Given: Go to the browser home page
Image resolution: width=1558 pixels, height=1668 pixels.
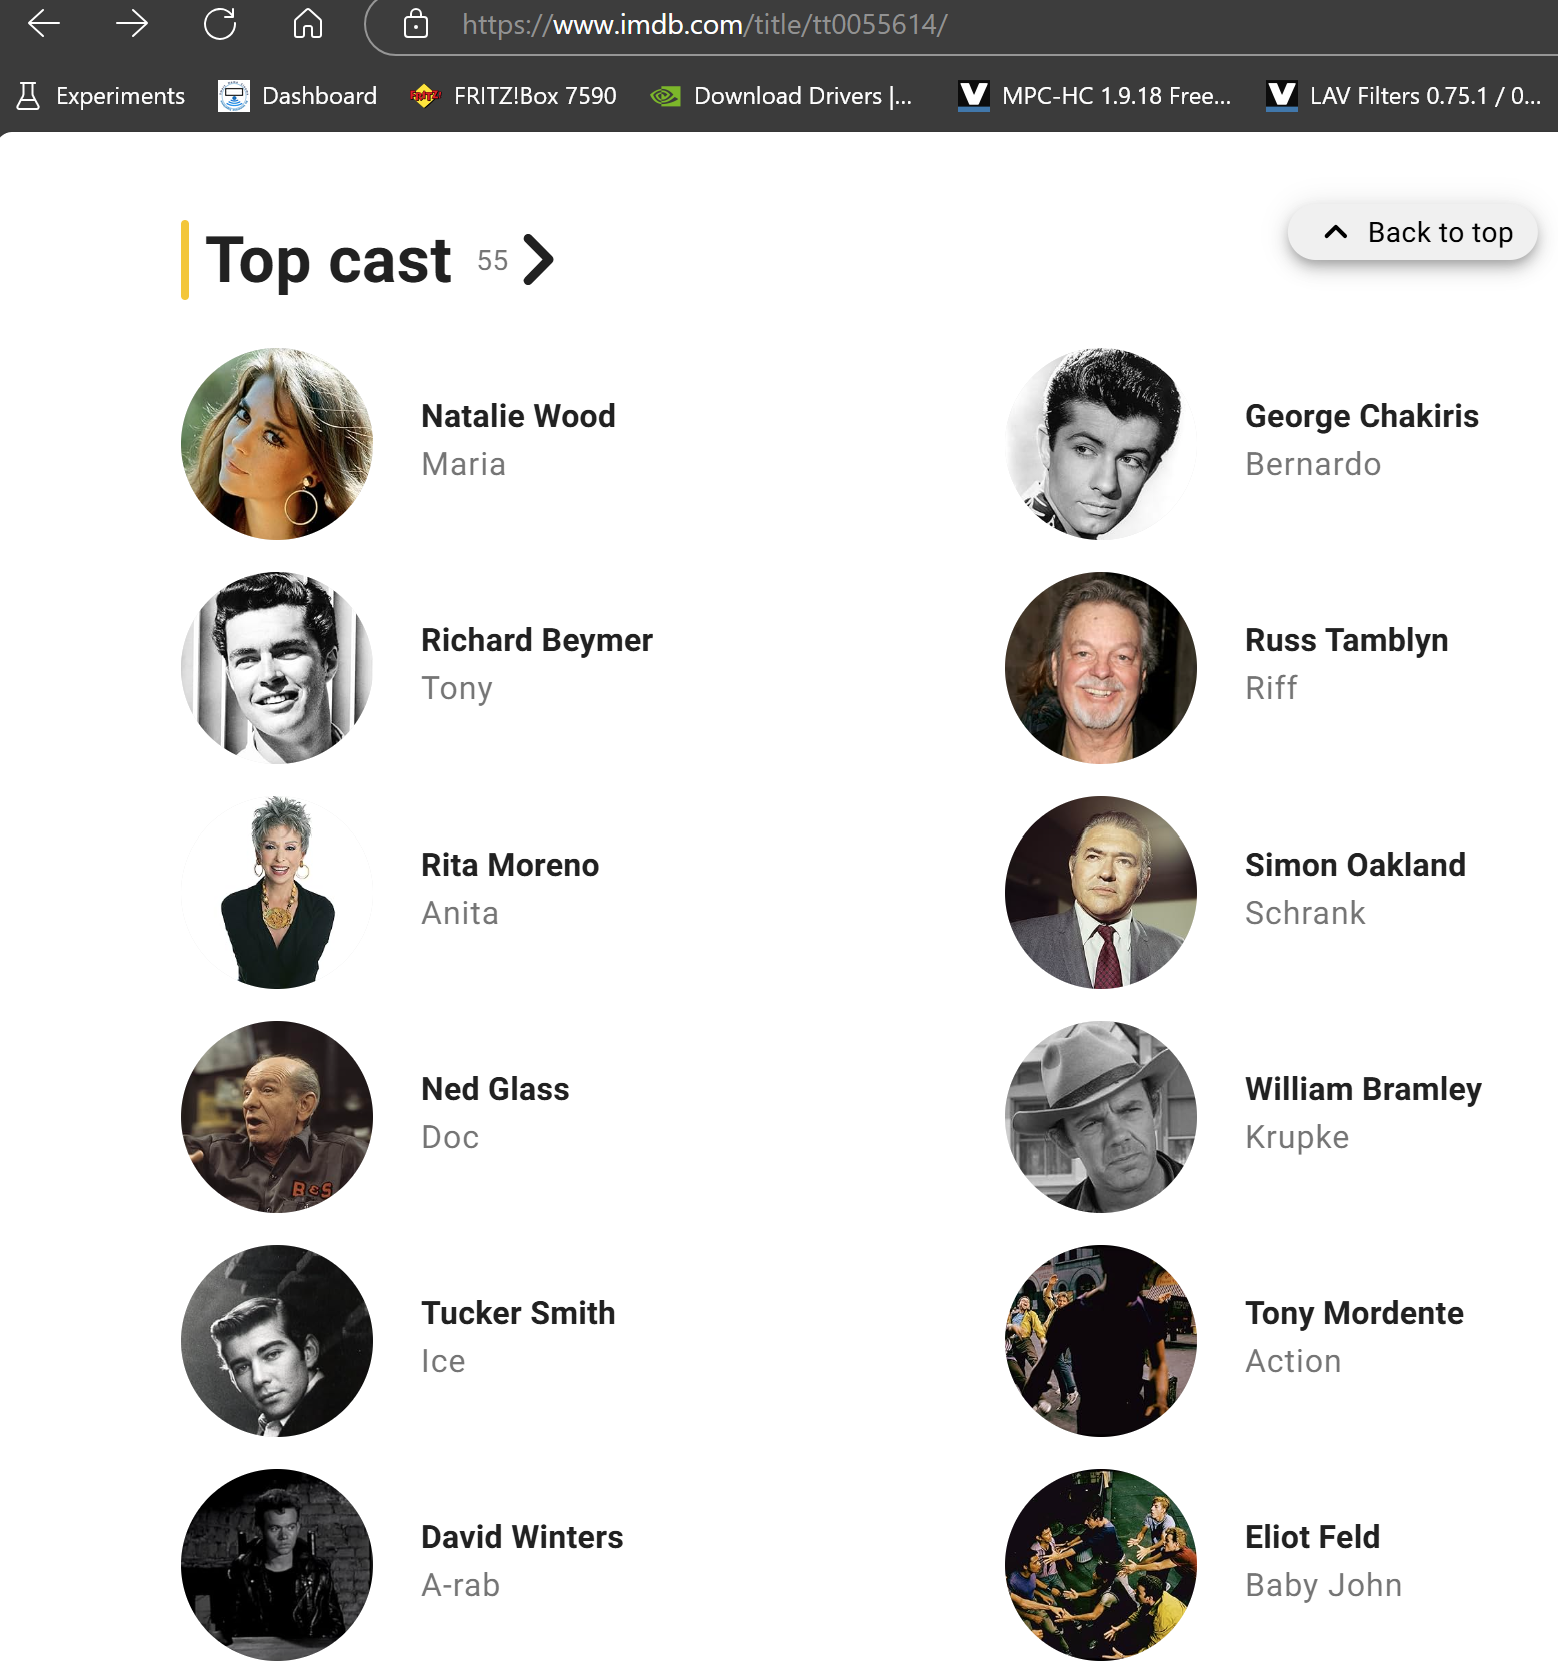Looking at the screenshot, I should click(307, 24).
